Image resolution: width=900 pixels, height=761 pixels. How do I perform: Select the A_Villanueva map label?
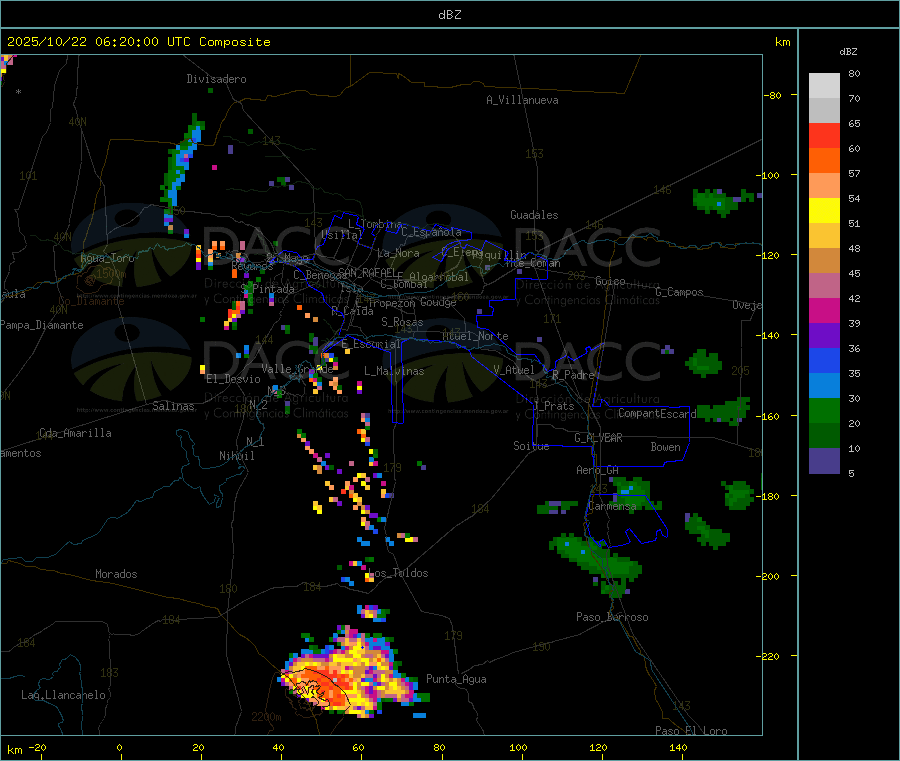(522, 100)
